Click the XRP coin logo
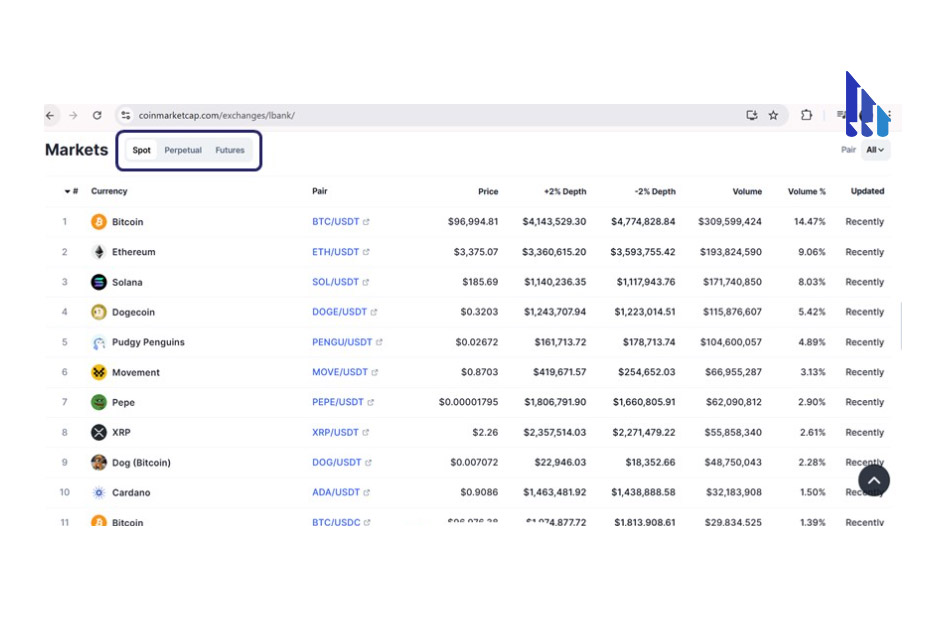The image size is (946, 630). [x=98, y=432]
